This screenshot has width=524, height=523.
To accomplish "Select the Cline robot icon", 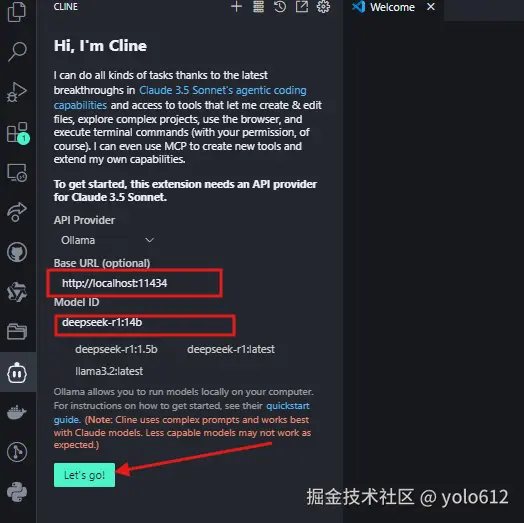I will [17, 373].
